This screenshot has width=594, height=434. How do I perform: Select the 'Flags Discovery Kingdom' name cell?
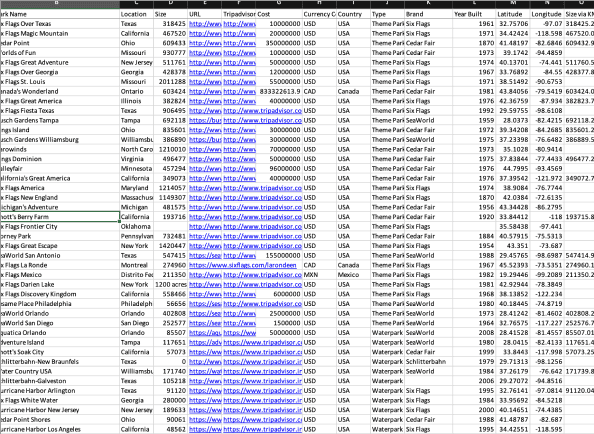point(59,294)
